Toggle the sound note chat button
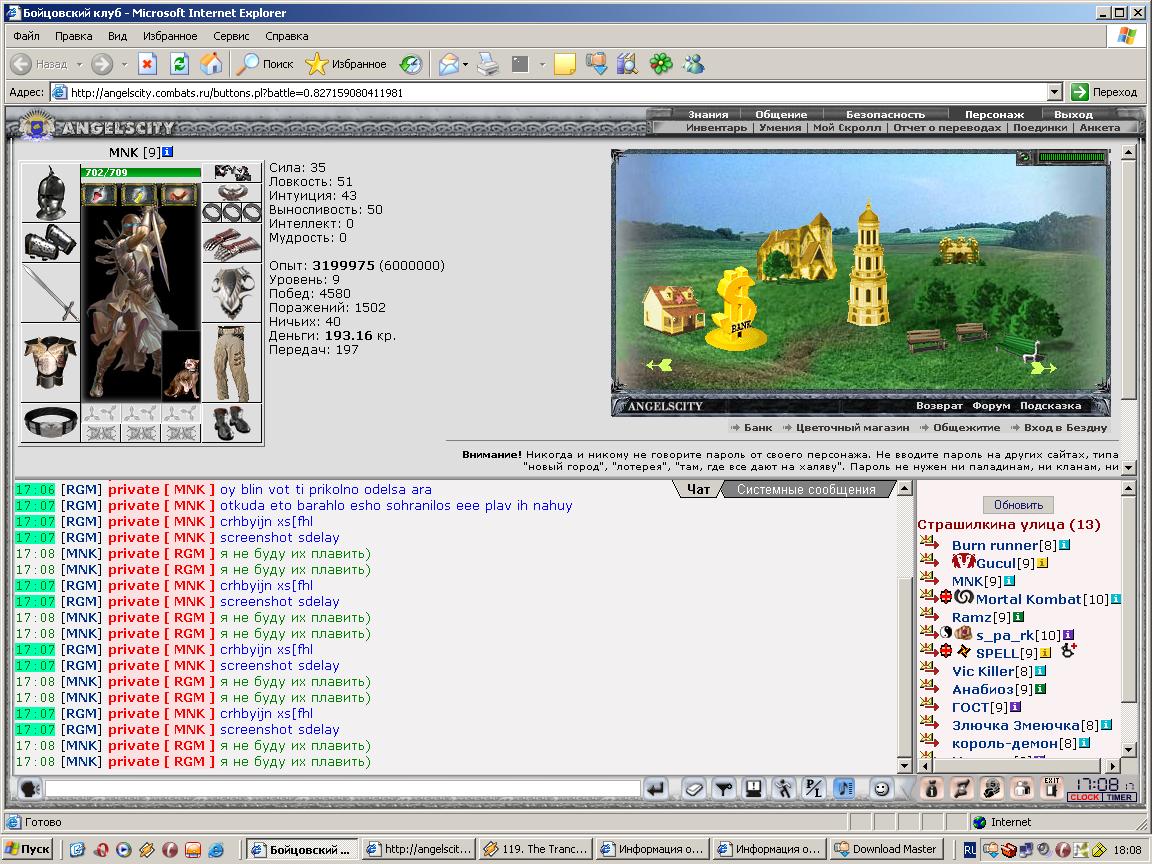The image size is (1152, 864). point(844,789)
